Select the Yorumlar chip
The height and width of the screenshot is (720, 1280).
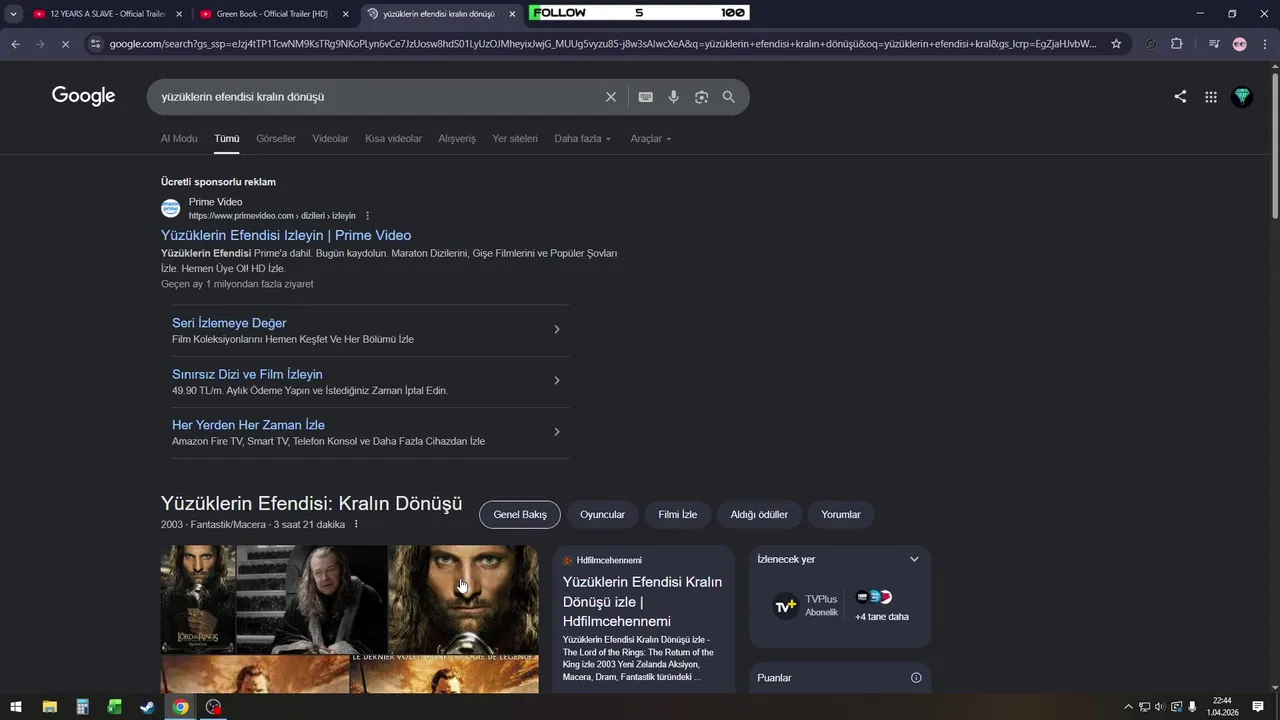click(841, 515)
